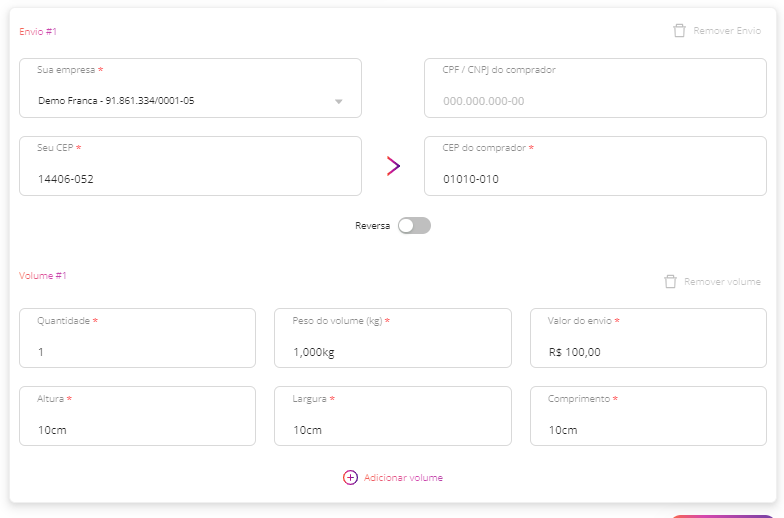This screenshot has width=784, height=518.
Task: Click the Adicionar volume link
Action: pos(403,478)
